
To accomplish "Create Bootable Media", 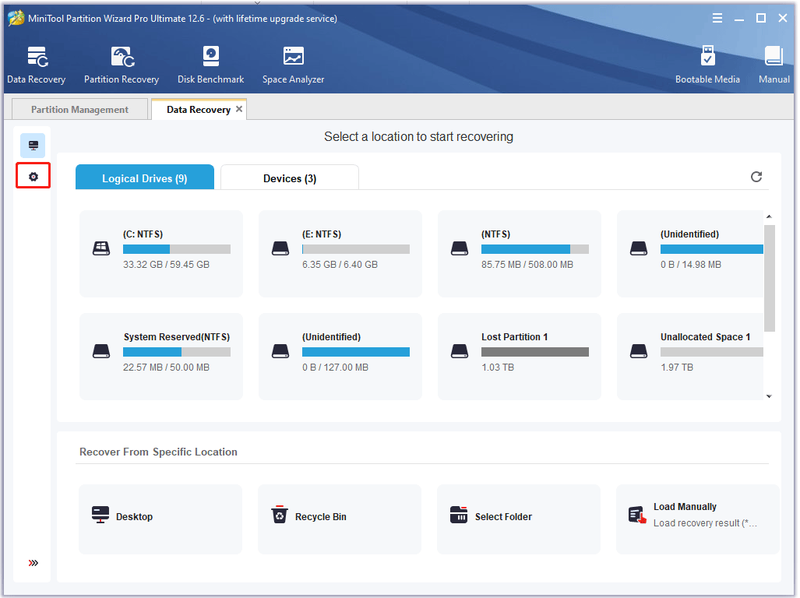I will (707, 65).
